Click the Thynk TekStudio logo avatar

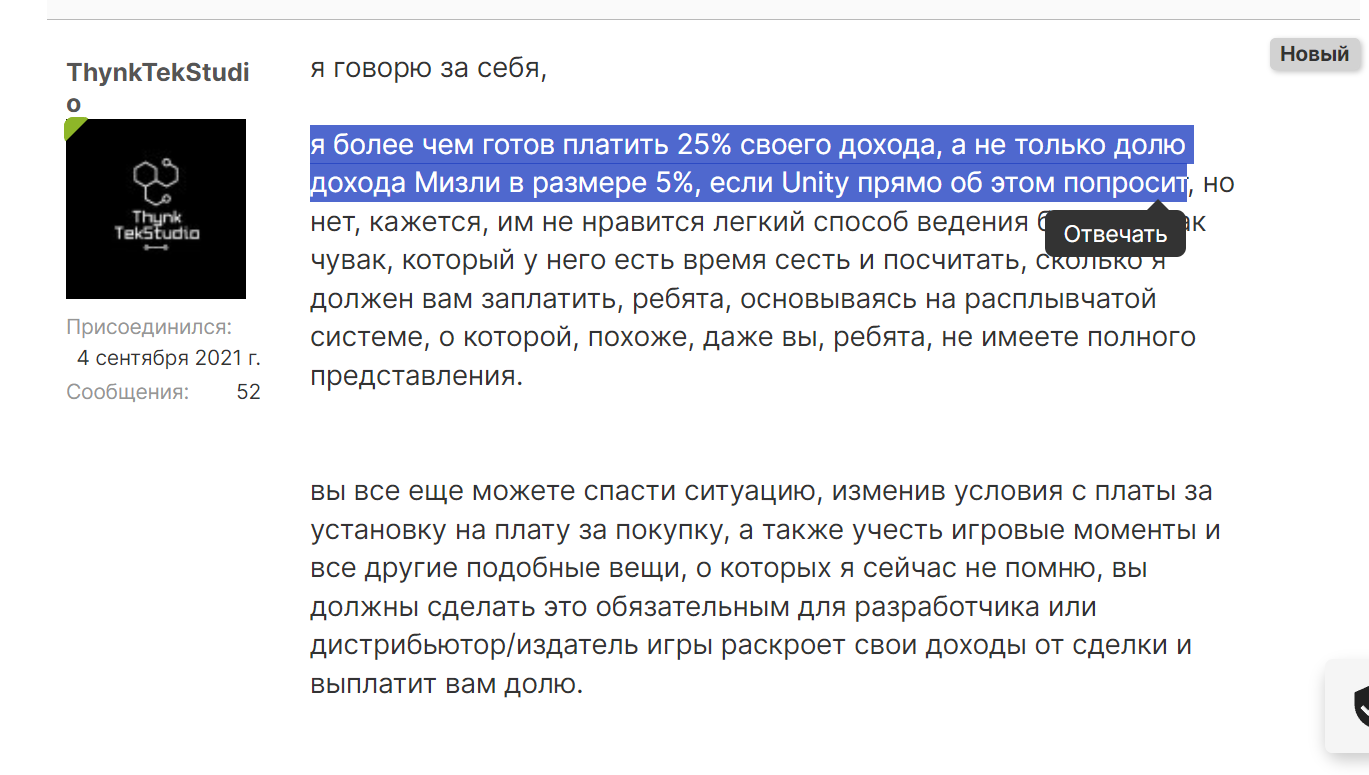pyautogui.click(x=156, y=209)
